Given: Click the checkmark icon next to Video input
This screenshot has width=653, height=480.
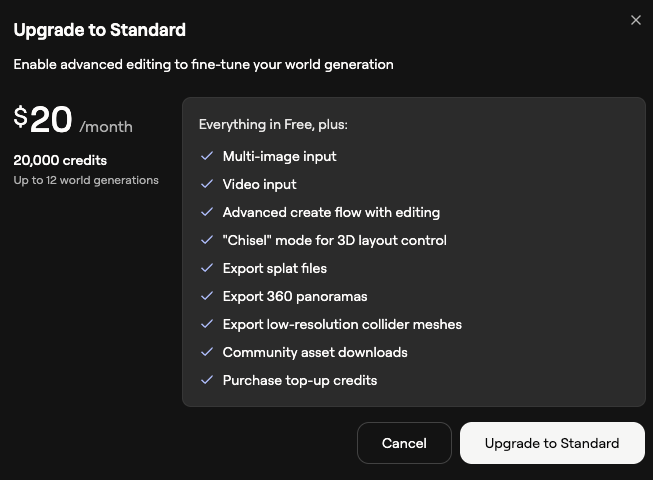Looking at the screenshot, I should coord(207,184).
